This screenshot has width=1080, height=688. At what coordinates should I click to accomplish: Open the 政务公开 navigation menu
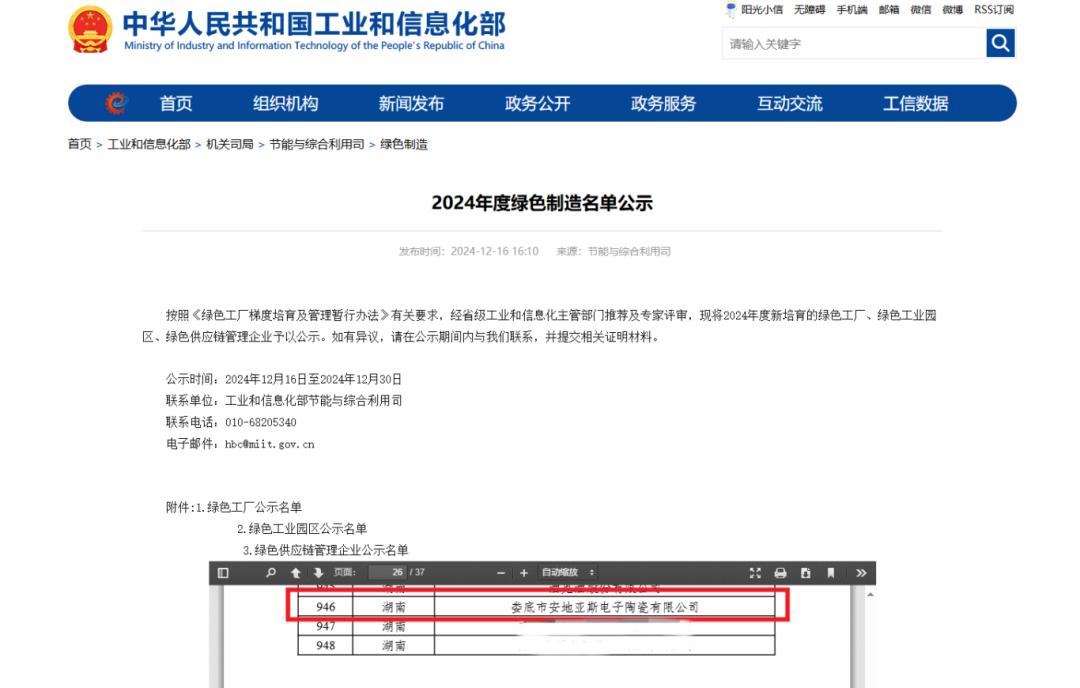pos(537,104)
